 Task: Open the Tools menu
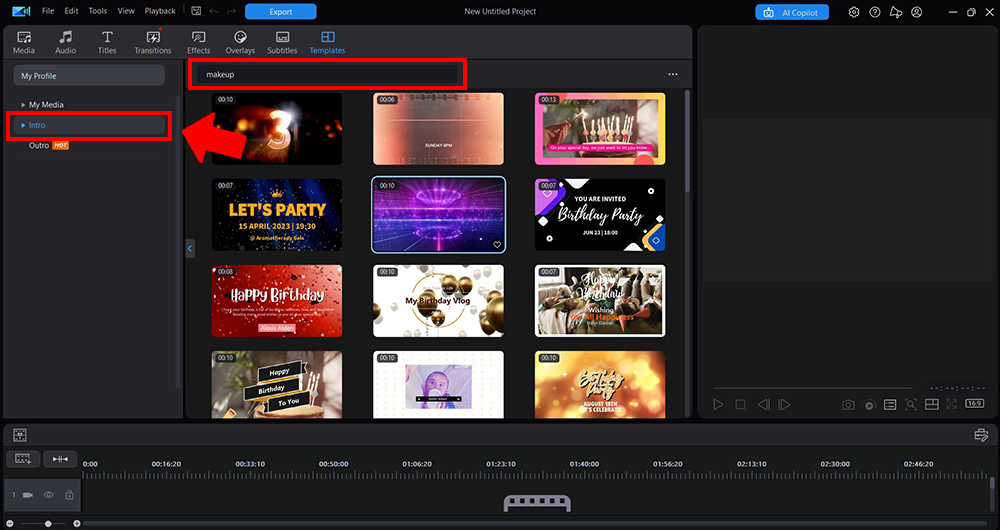click(97, 11)
